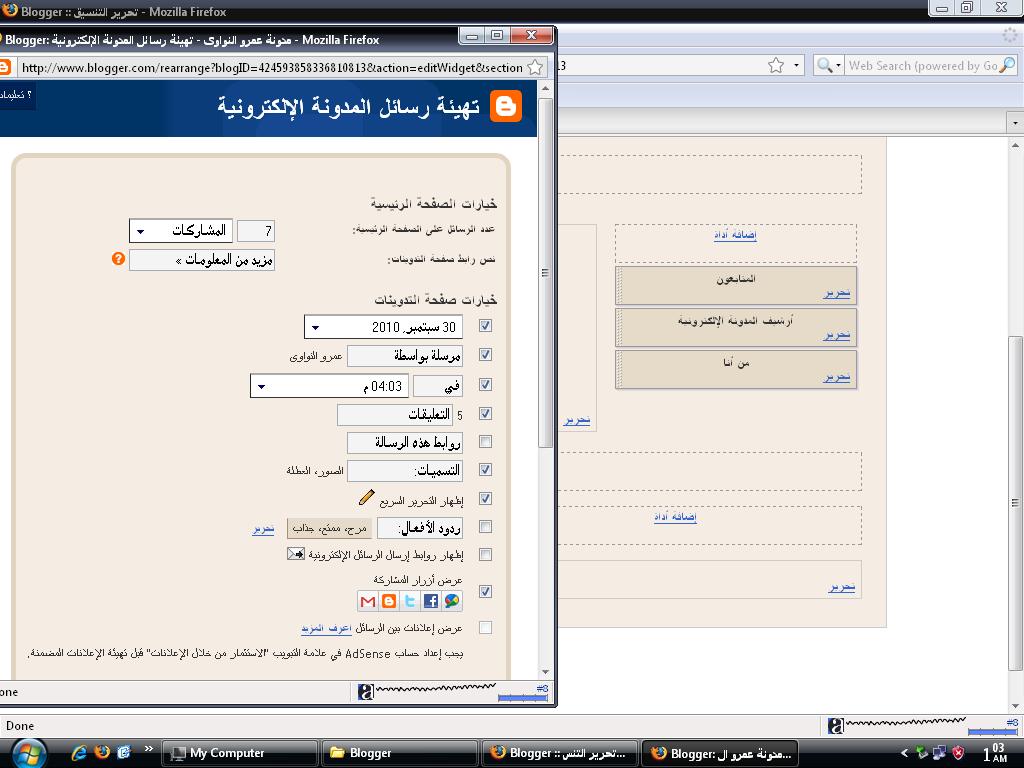Toggle 'عرض أزرار المشاركة' share buttons checkbox
This screenshot has width=1024, height=768.
tap(485, 592)
